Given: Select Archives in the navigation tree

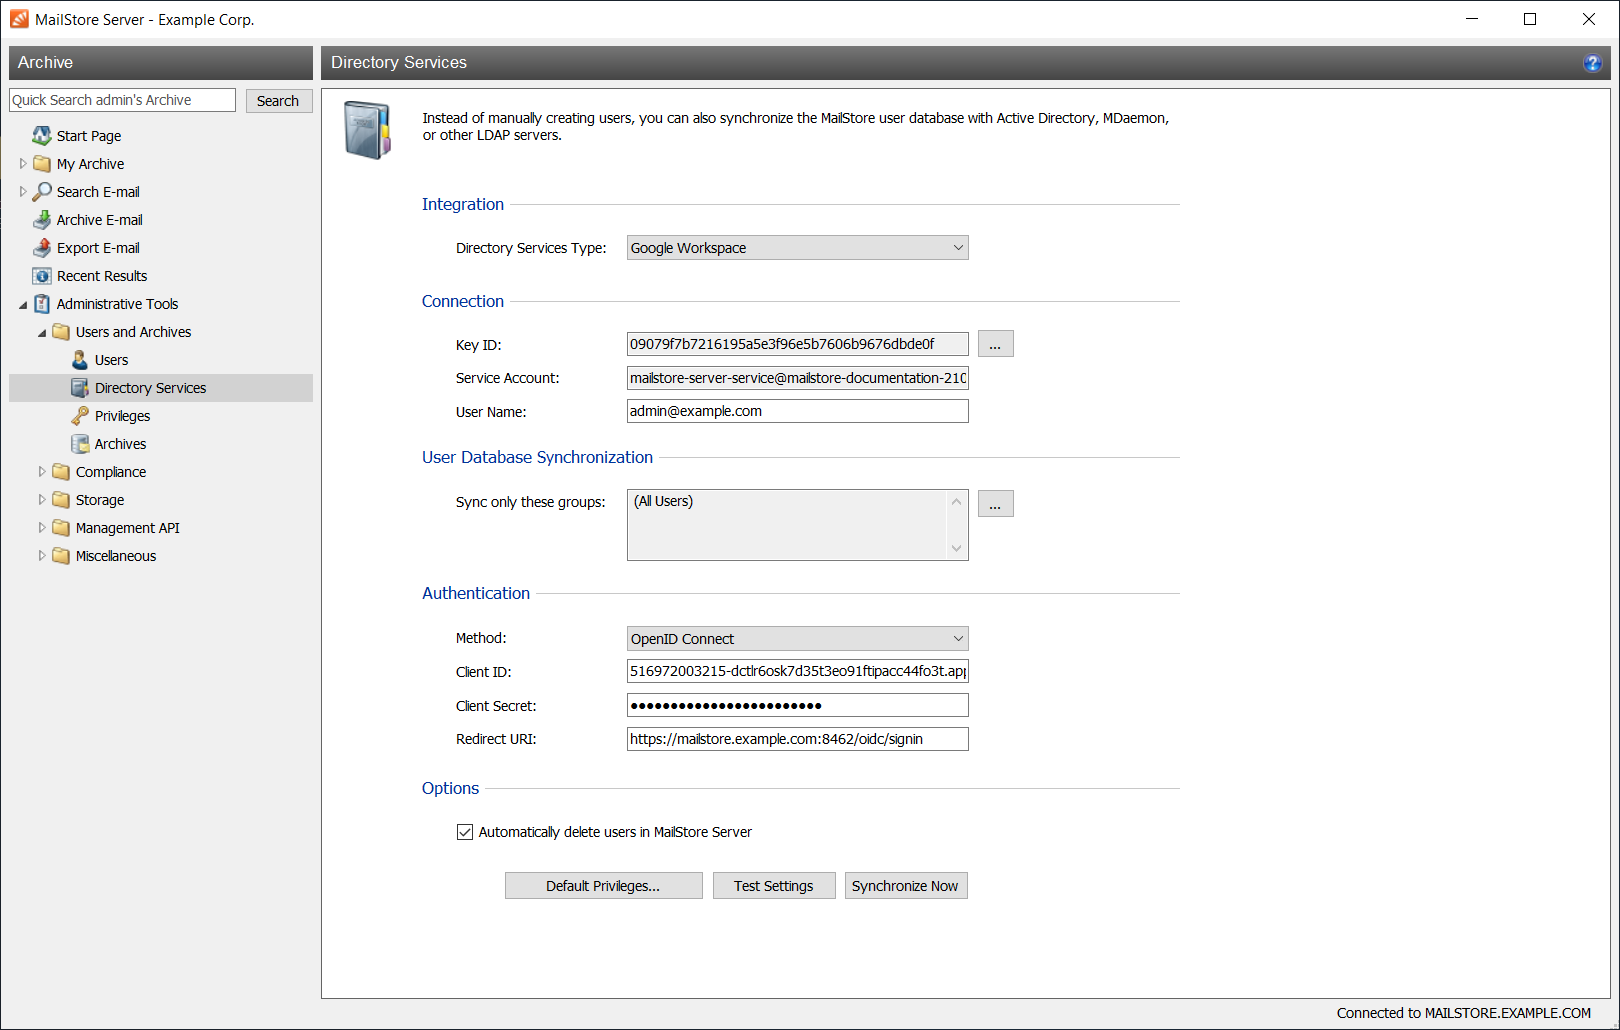Looking at the screenshot, I should pos(120,444).
